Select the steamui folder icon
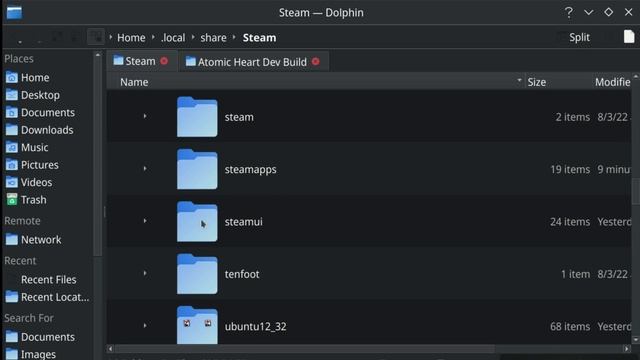Screen dimensions: 640x360 pos(197,221)
